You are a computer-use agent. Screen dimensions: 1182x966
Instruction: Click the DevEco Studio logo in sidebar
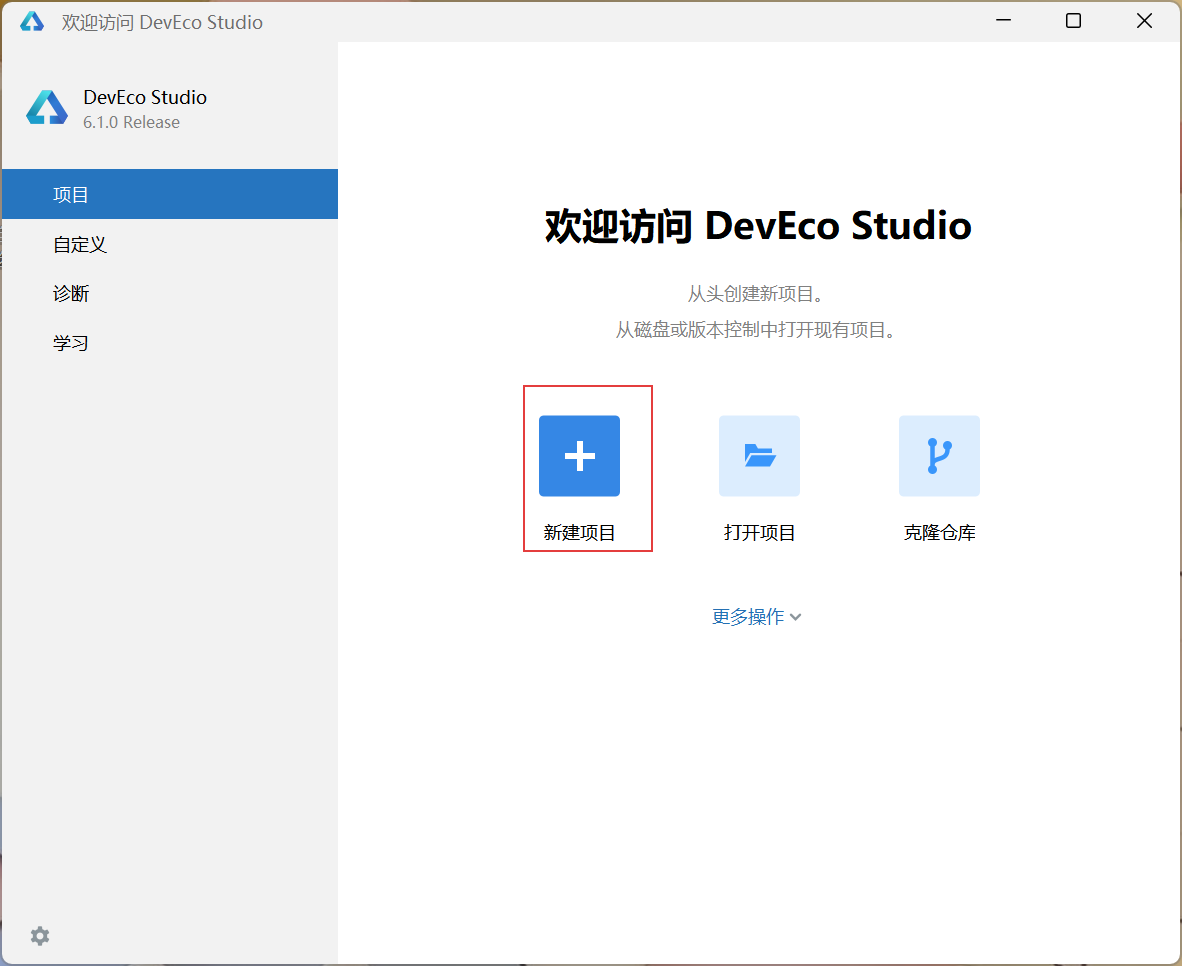tap(47, 107)
